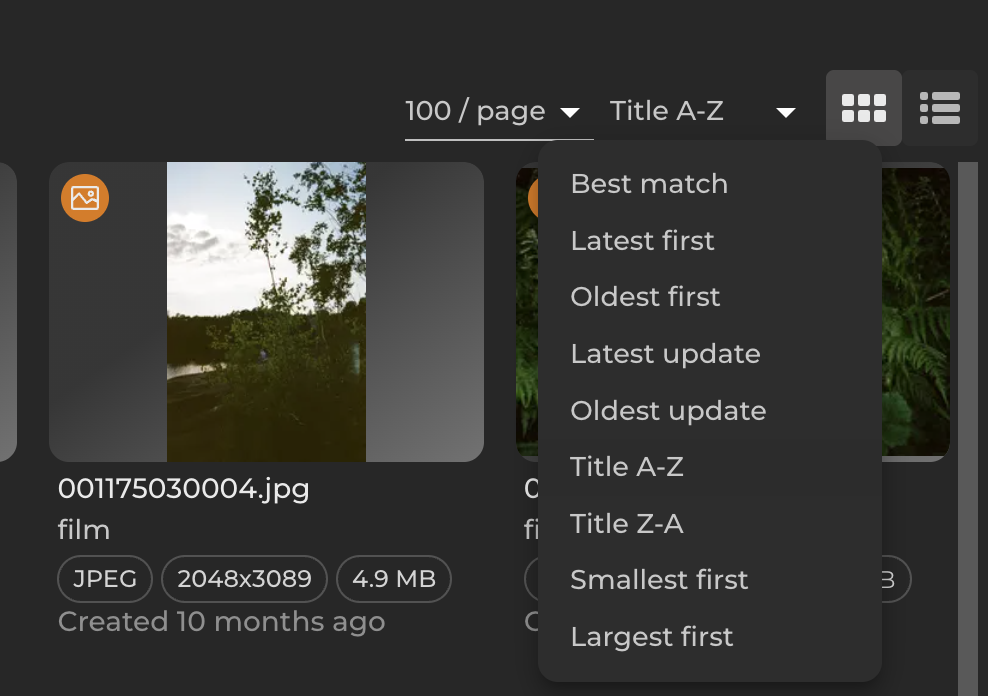Click the dropdown arrow next to Title A-Z
Screen dimensions: 988x696
(x=785, y=112)
